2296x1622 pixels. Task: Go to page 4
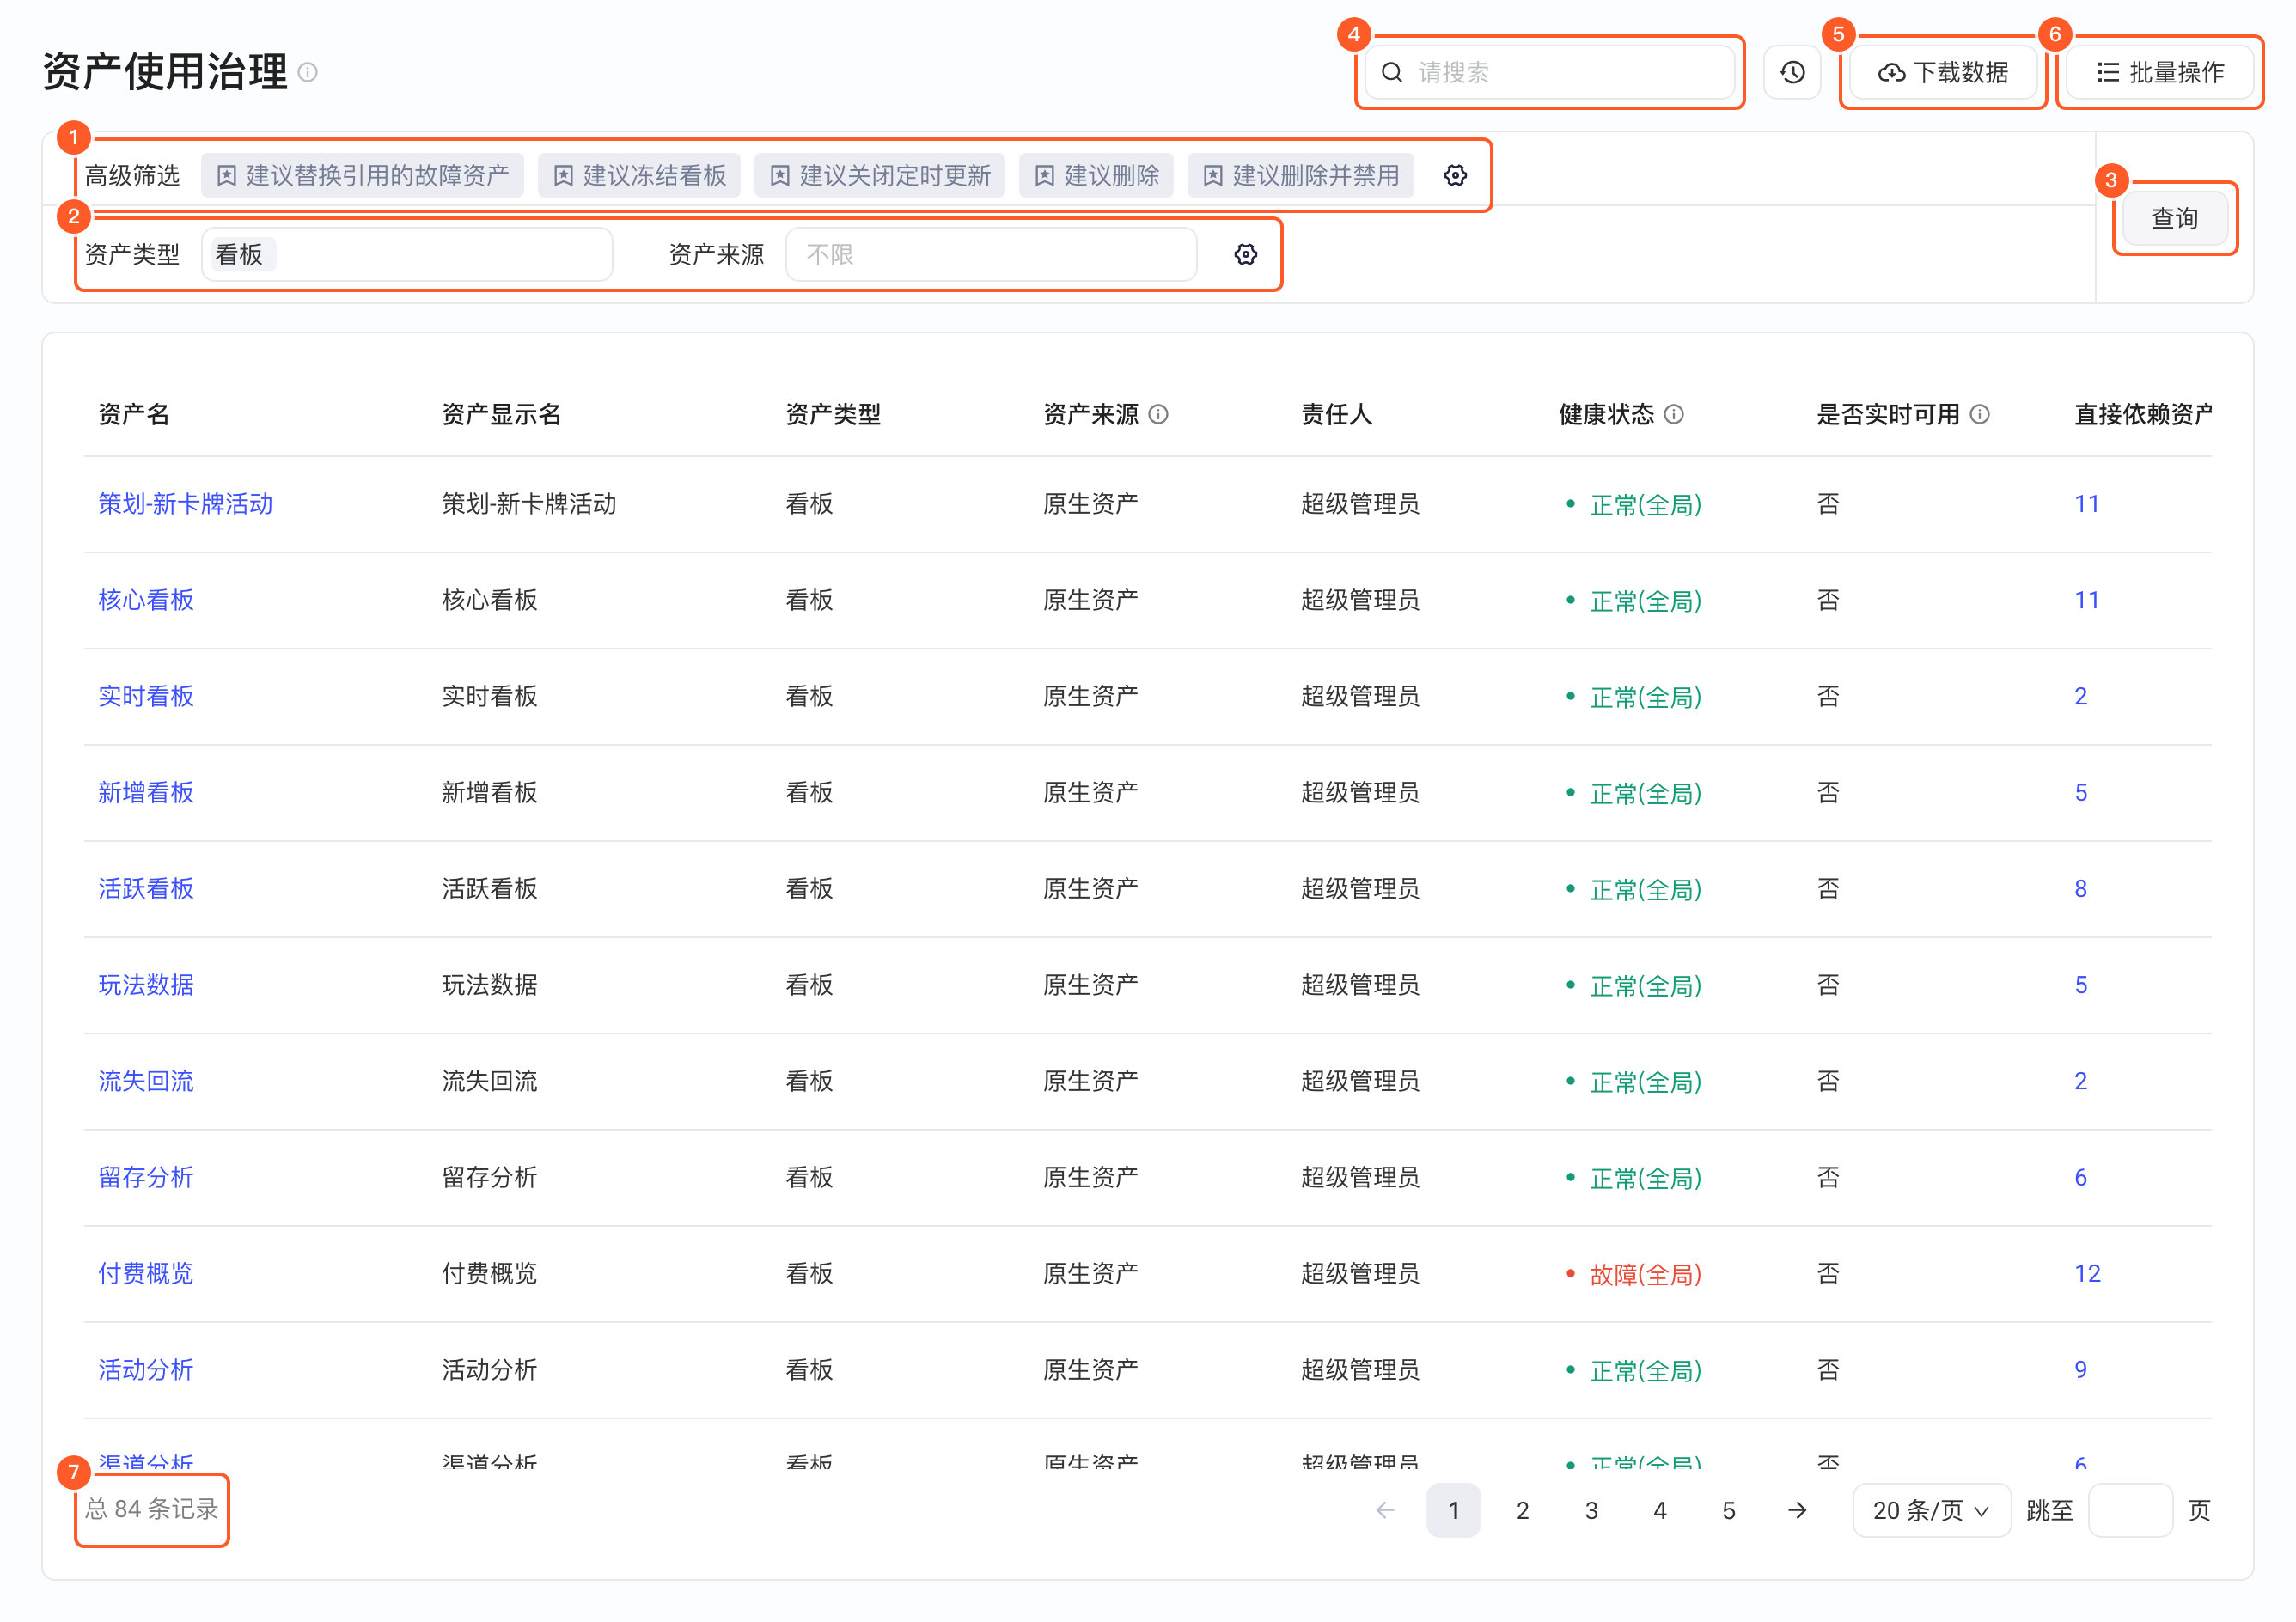pos(1660,1510)
